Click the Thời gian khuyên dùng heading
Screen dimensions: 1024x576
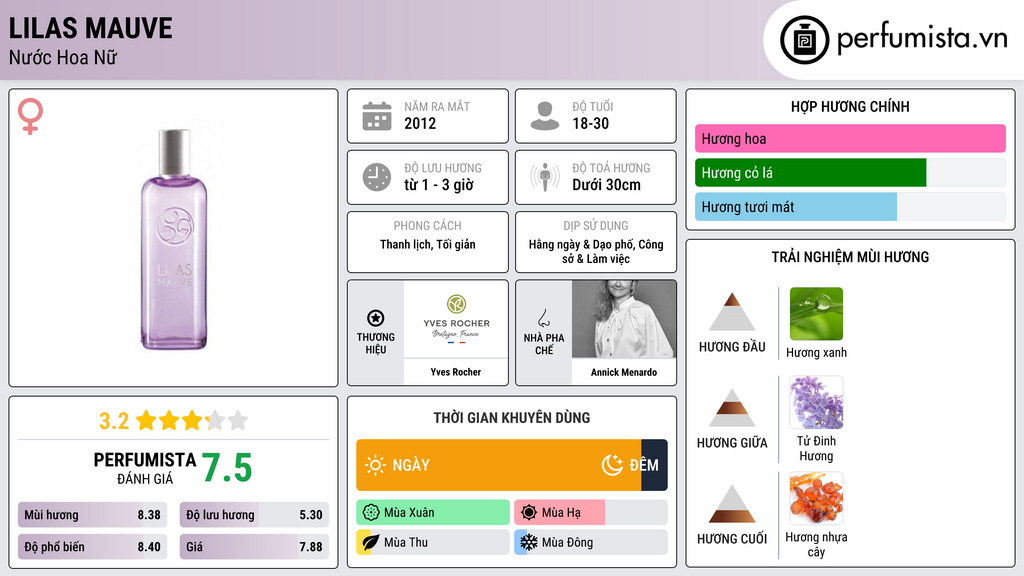point(511,418)
